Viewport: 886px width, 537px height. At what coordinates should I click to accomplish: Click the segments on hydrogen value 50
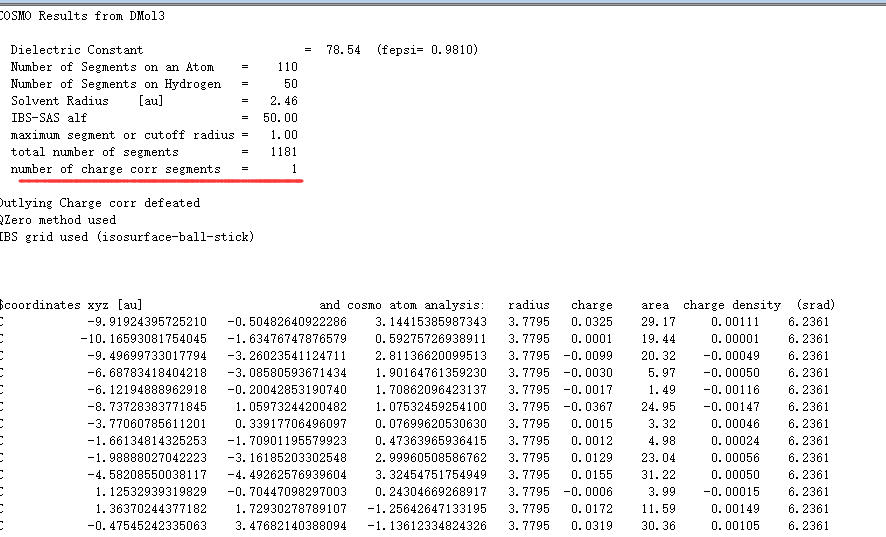click(290, 84)
